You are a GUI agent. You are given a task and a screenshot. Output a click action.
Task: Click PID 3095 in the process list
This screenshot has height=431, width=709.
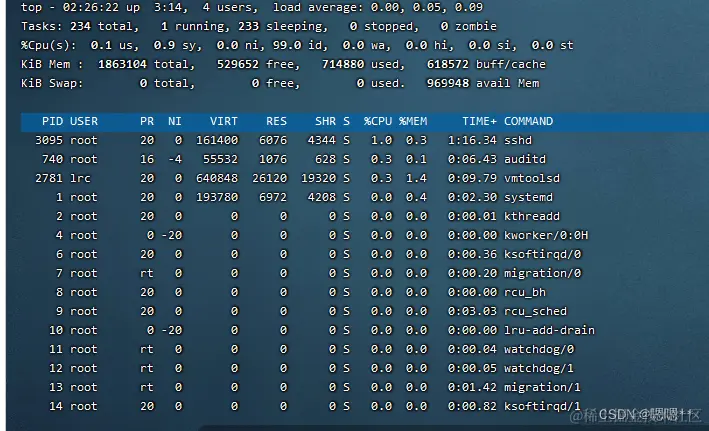click(49, 140)
